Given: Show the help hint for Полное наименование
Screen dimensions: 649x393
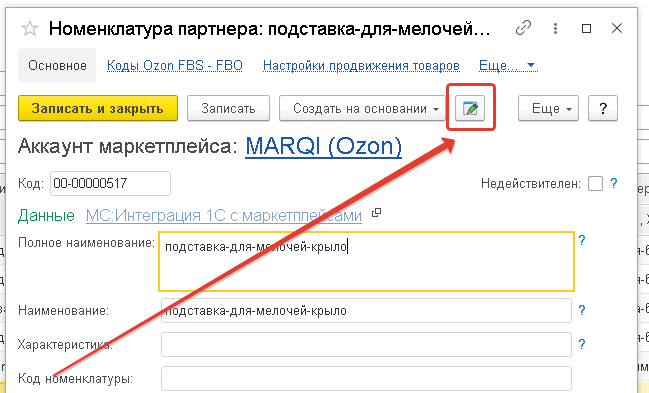Looking at the screenshot, I should point(582,240).
